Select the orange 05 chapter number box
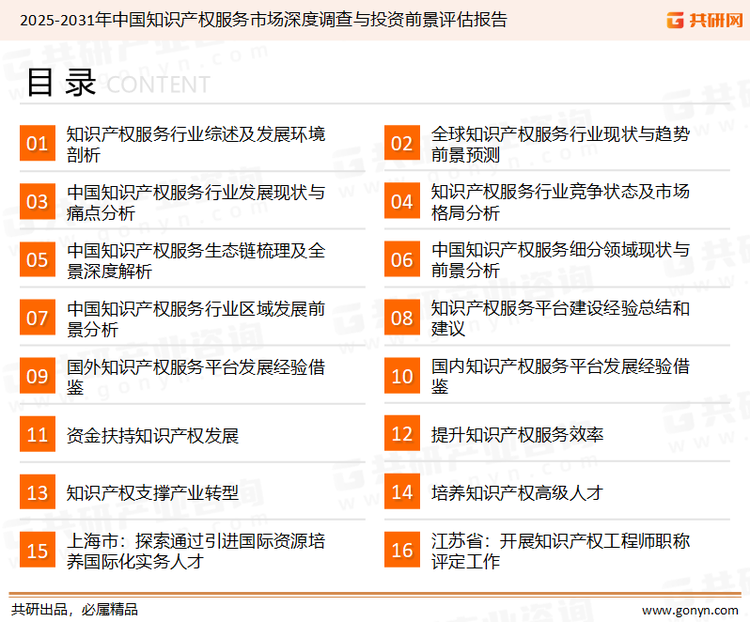This screenshot has width=750, height=622. tap(37, 259)
